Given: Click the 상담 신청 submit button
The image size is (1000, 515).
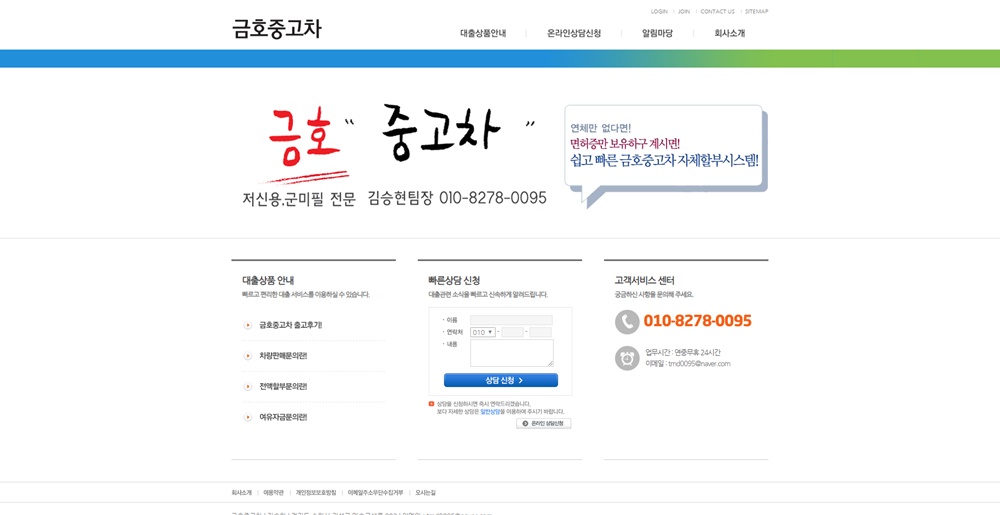Looking at the screenshot, I should coord(501,381).
